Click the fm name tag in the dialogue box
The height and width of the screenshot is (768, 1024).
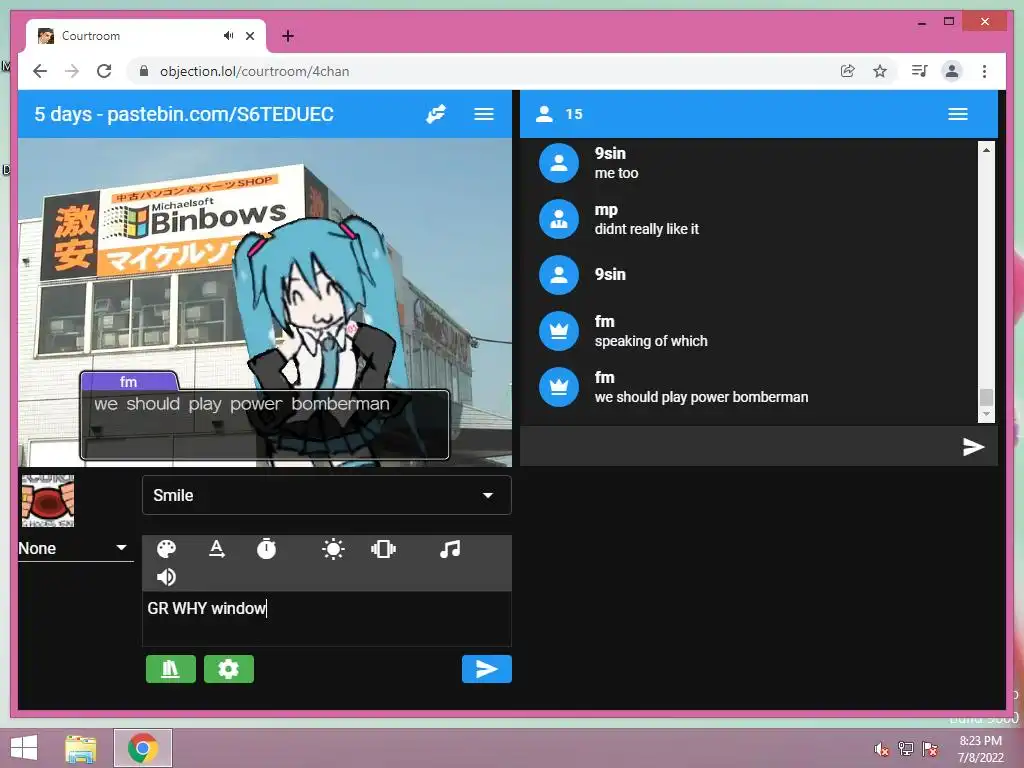129,381
